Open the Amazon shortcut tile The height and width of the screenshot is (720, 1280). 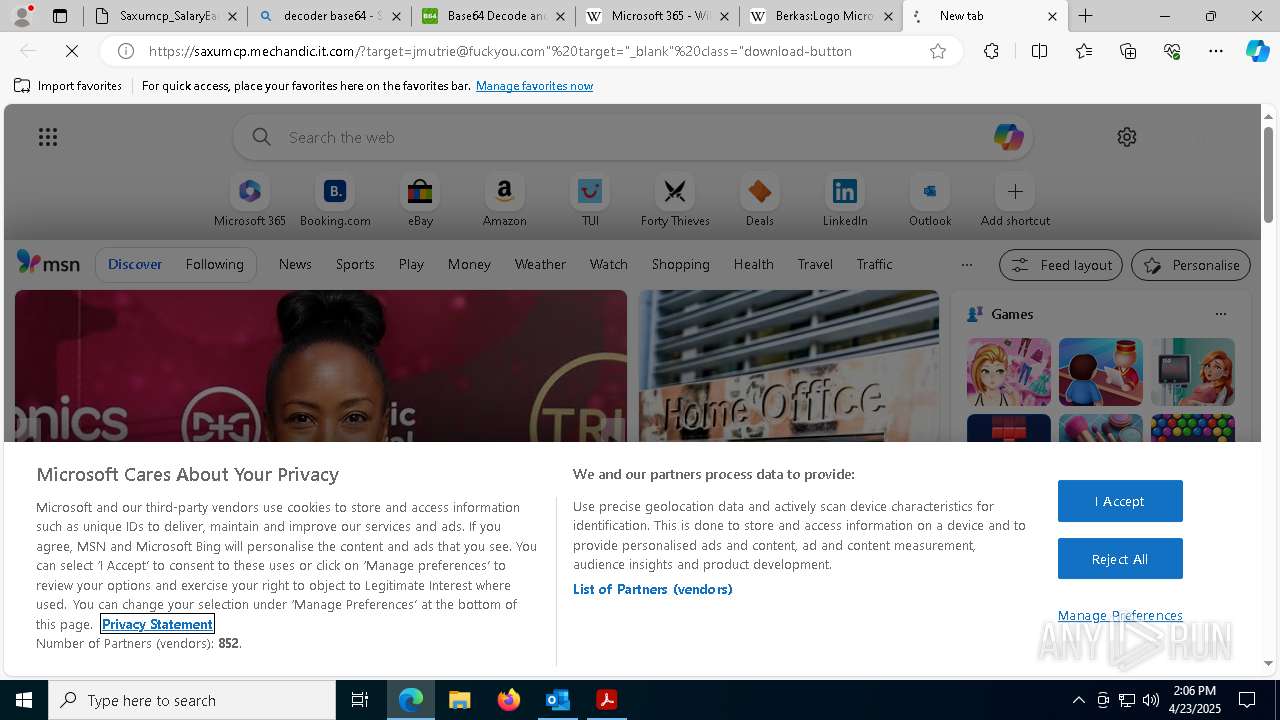click(x=504, y=200)
